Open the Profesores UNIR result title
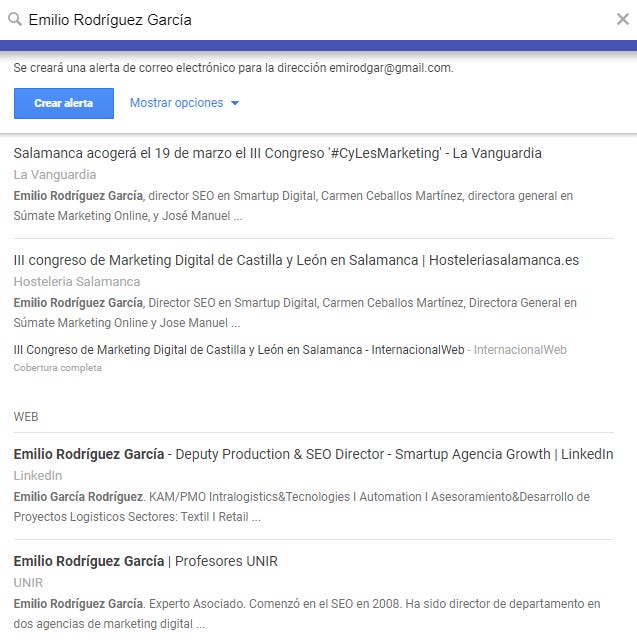This screenshot has height=642, width=637. click(x=145, y=561)
